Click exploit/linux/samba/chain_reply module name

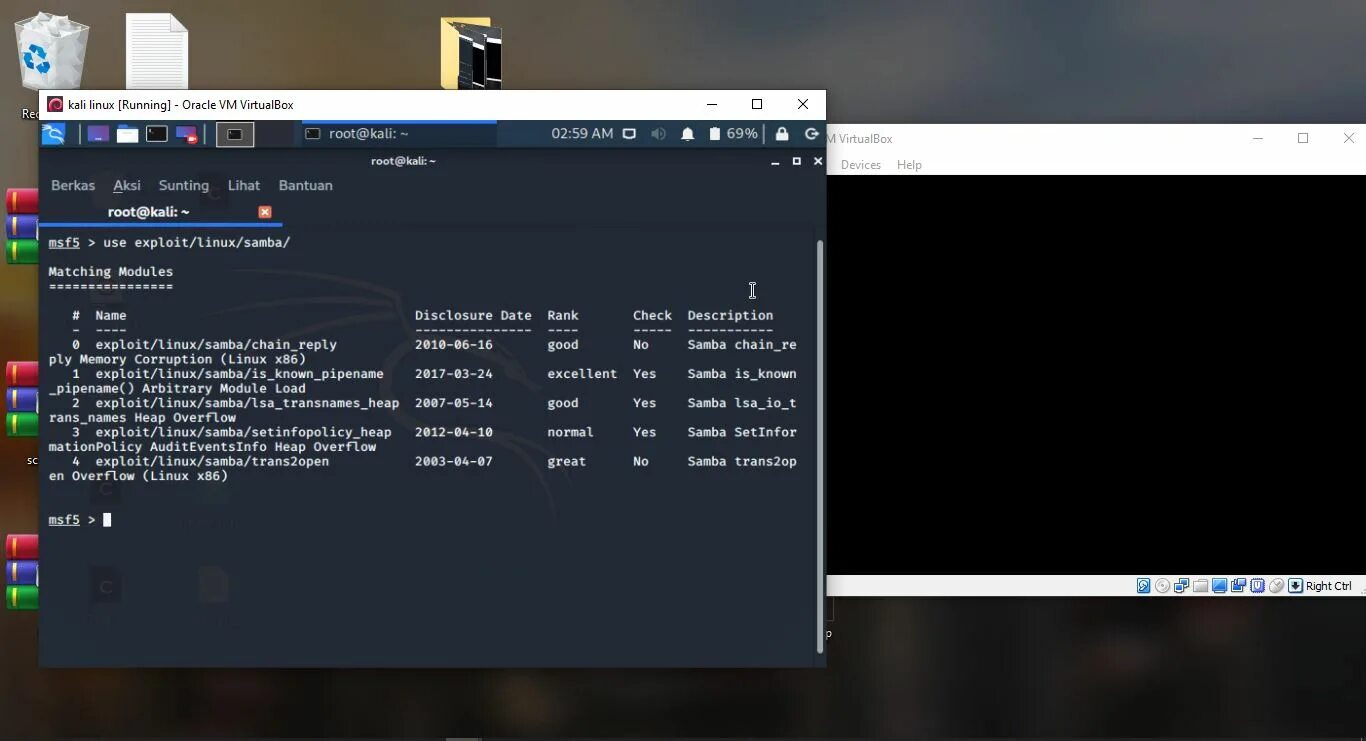click(216, 344)
